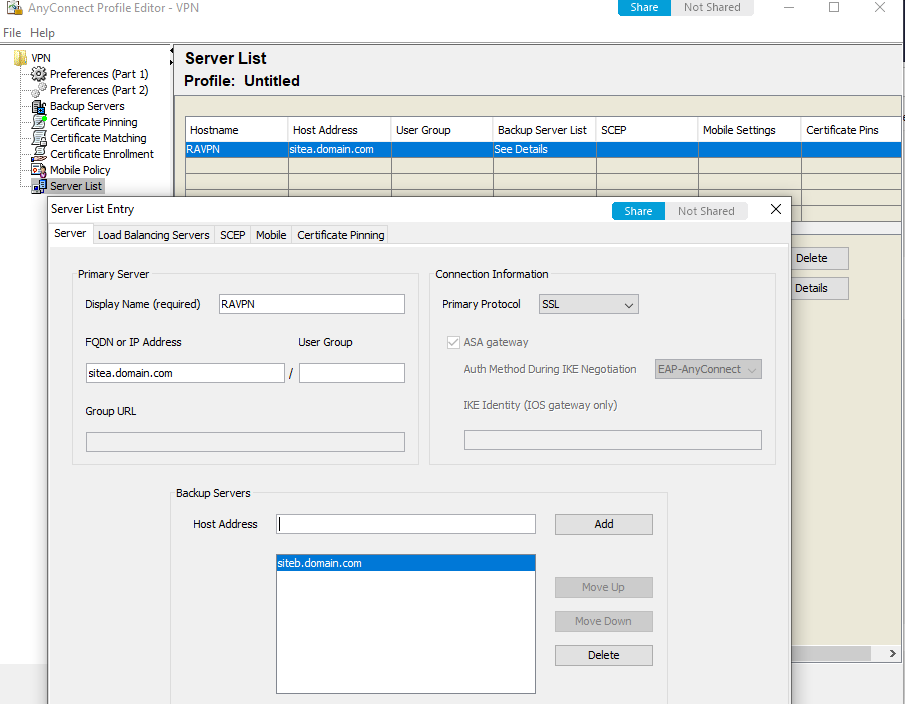Open the Help menu
This screenshot has height=704, width=905.
pos(42,33)
